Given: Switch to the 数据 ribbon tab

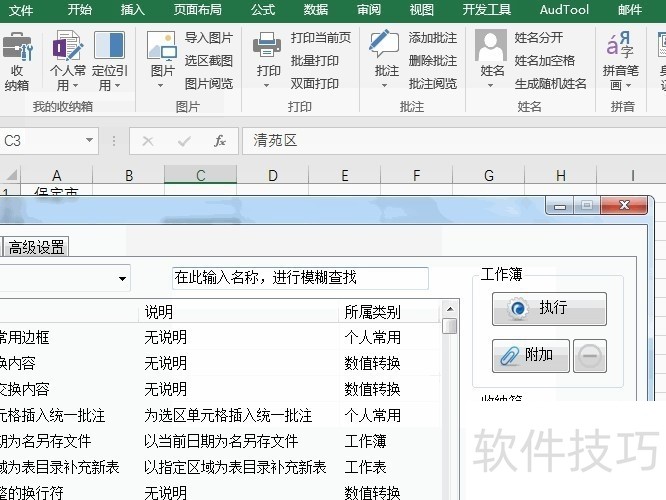Looking at the screenshot, I should [316, 10].
